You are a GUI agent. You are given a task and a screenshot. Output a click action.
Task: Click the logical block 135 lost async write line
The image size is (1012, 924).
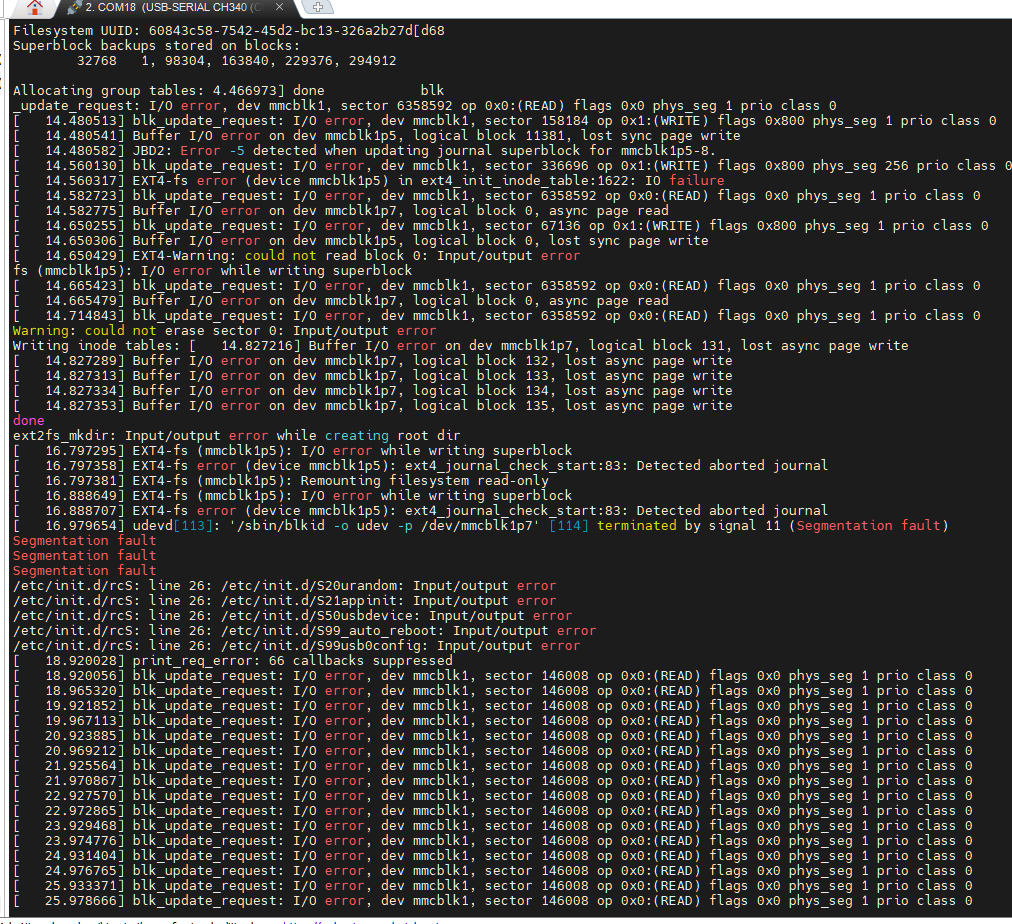pyautogui.click(x=372, y=405)
